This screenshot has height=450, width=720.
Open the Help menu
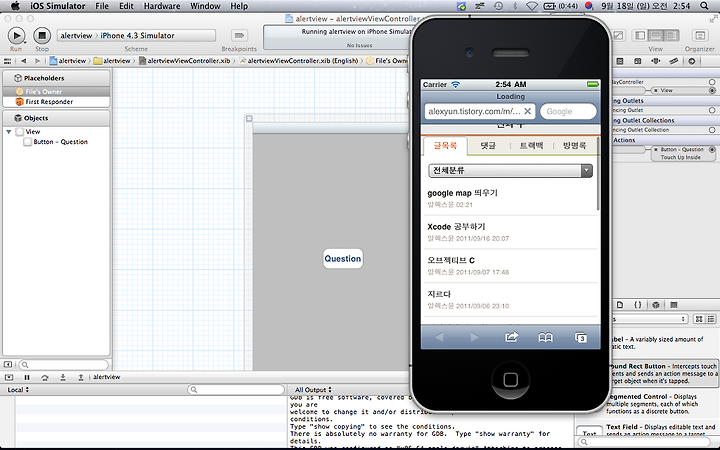(x=239, y=6)
